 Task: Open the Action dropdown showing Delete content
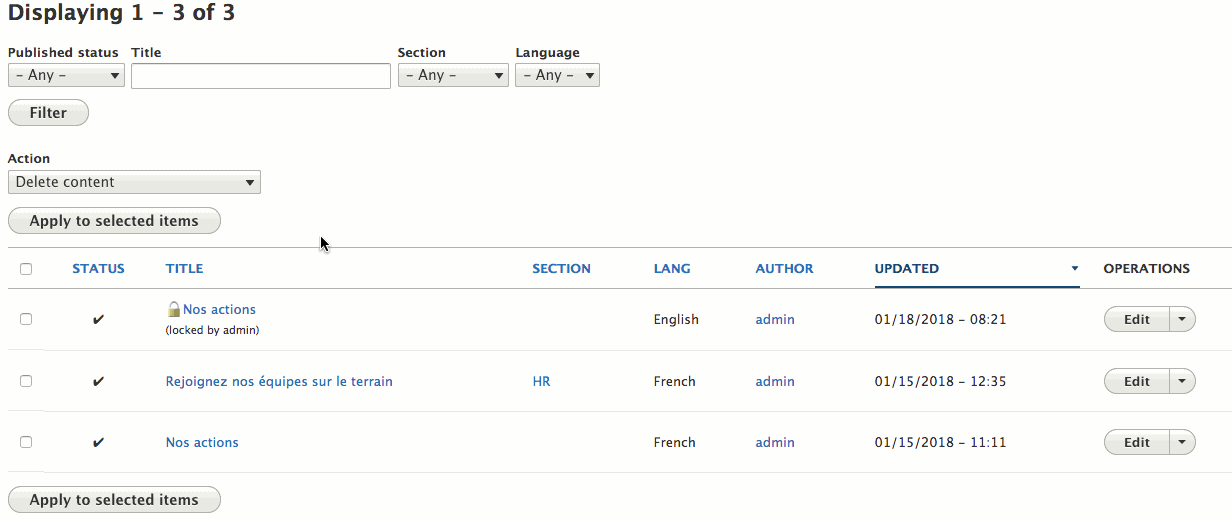(134, 182)
